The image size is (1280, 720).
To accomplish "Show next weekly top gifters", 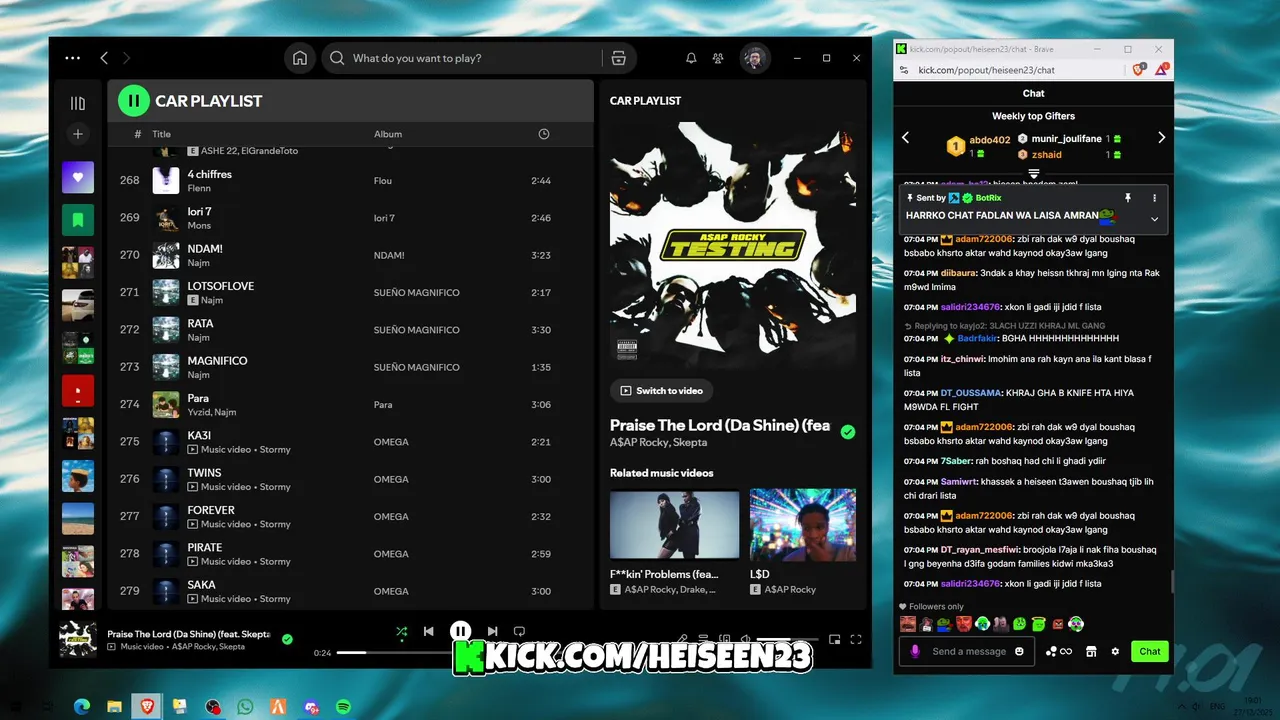I will click(x=1161, y=137).
